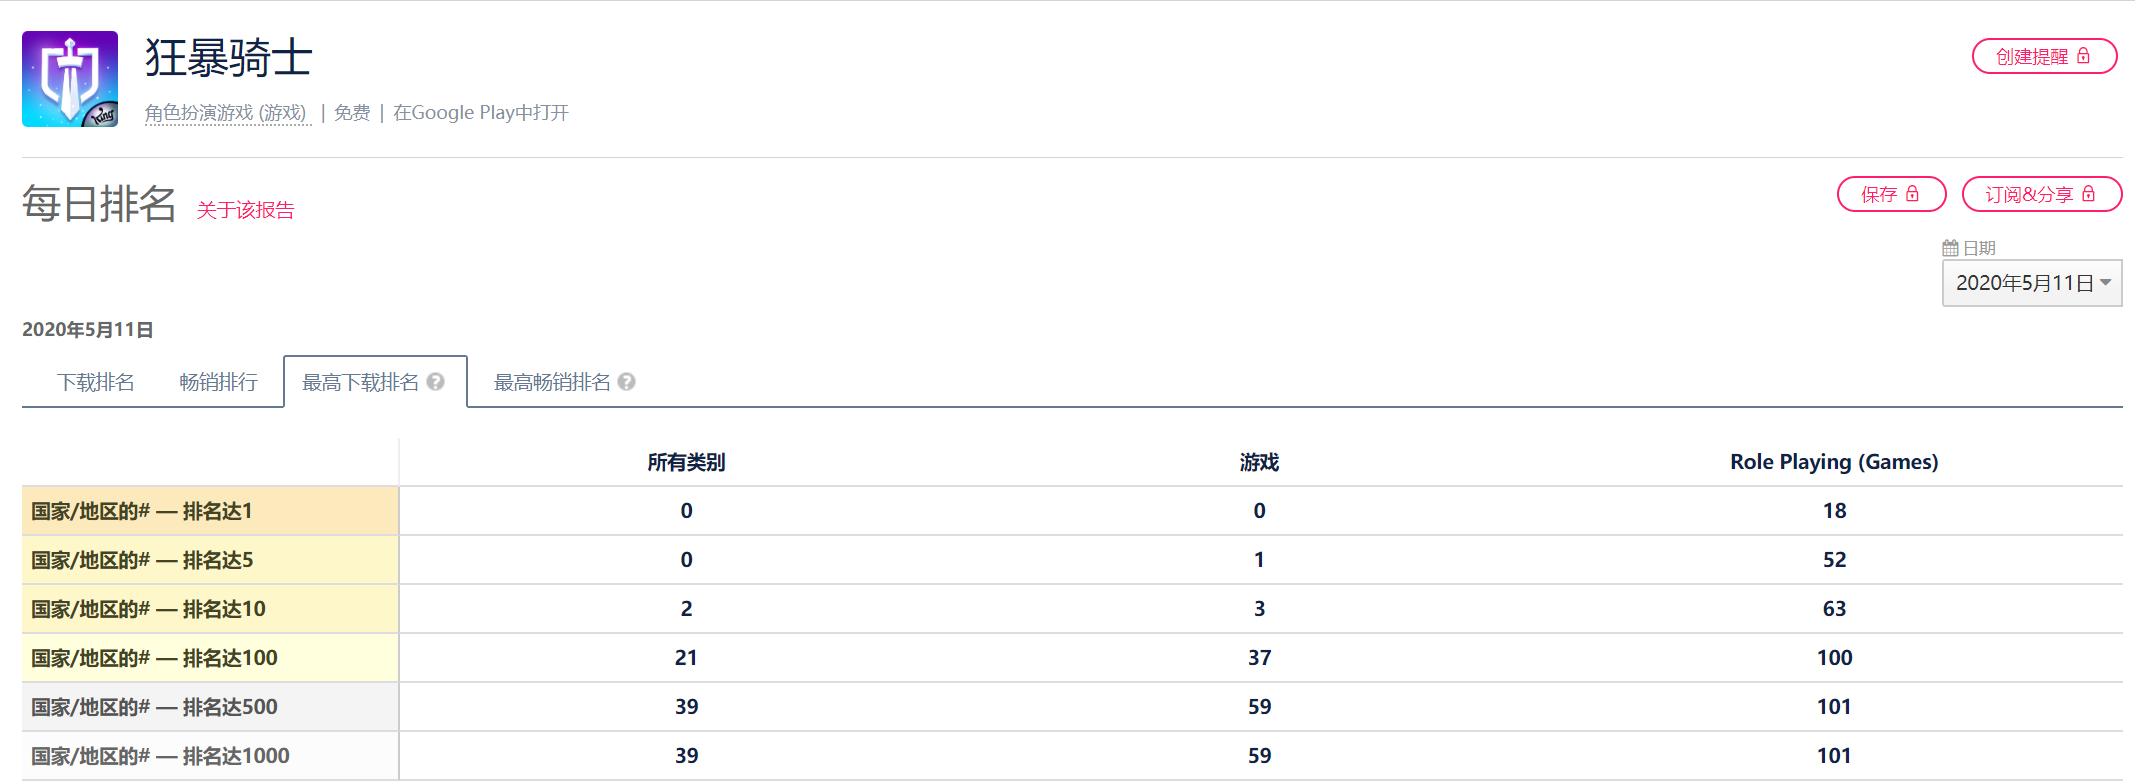Click the 保存 button
The width and height of the screenshot is (2135, 781).
tap(1891, 194)
